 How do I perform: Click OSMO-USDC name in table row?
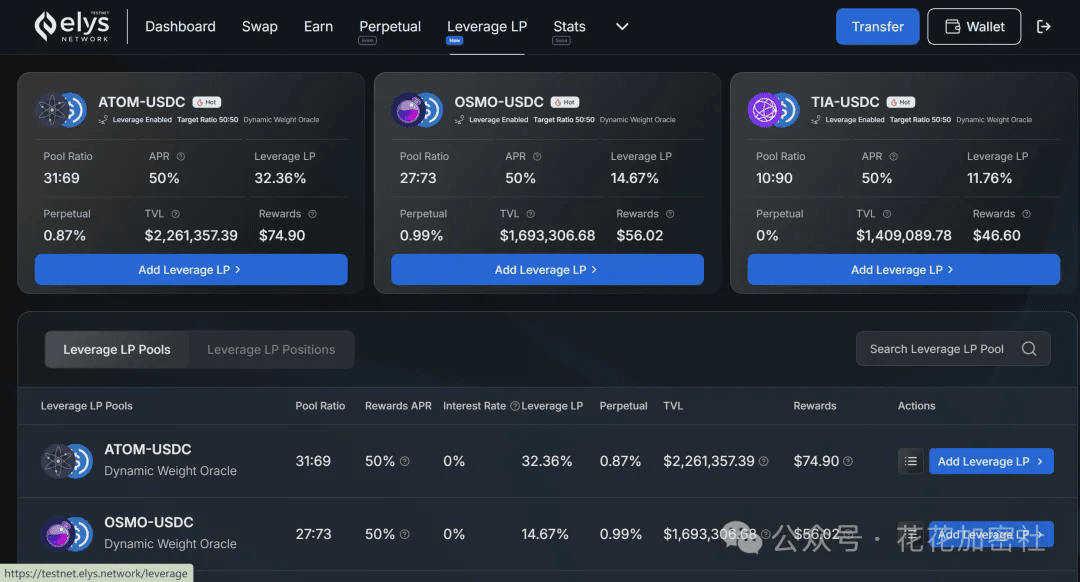(149, 522)
